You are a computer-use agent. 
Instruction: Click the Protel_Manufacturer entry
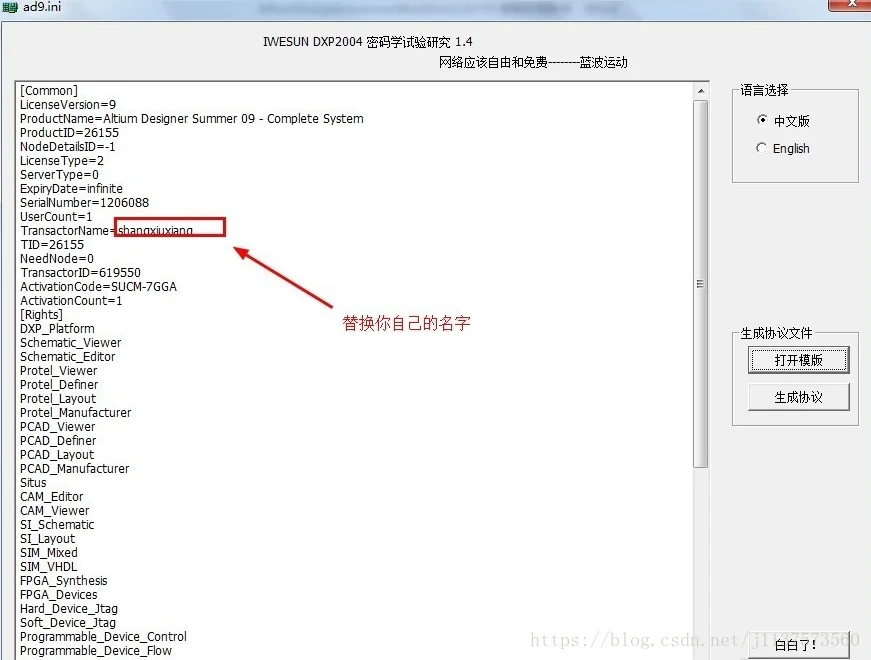(76, 413)
